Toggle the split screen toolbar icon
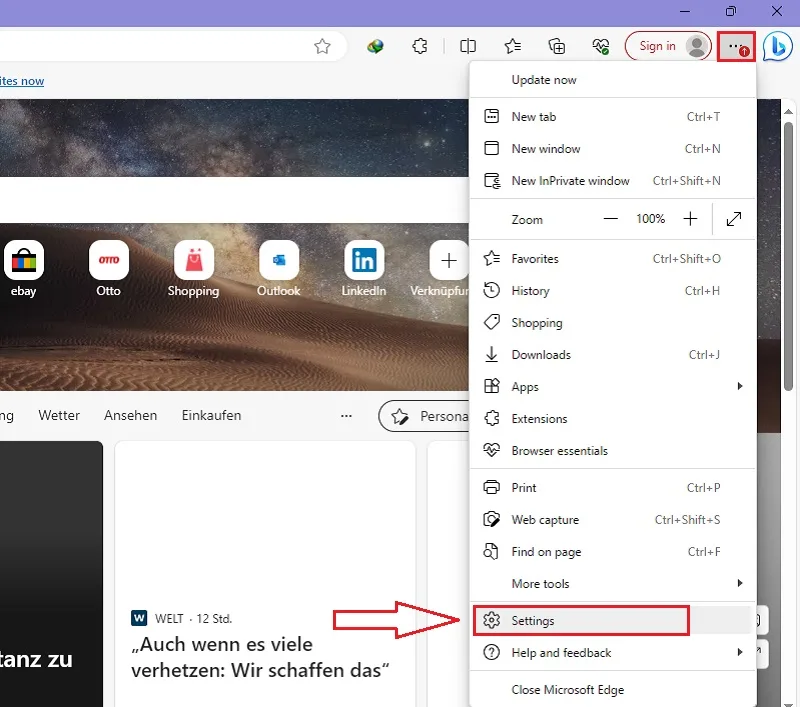800x707 pixels. click(468, 46)
